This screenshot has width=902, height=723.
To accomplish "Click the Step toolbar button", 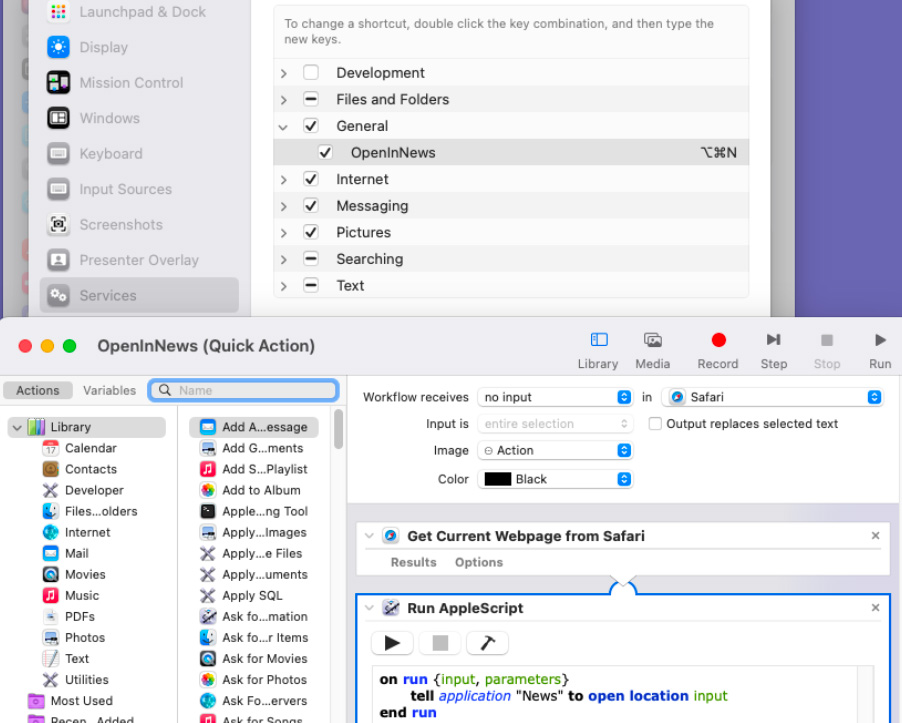I will coord(774,350).
